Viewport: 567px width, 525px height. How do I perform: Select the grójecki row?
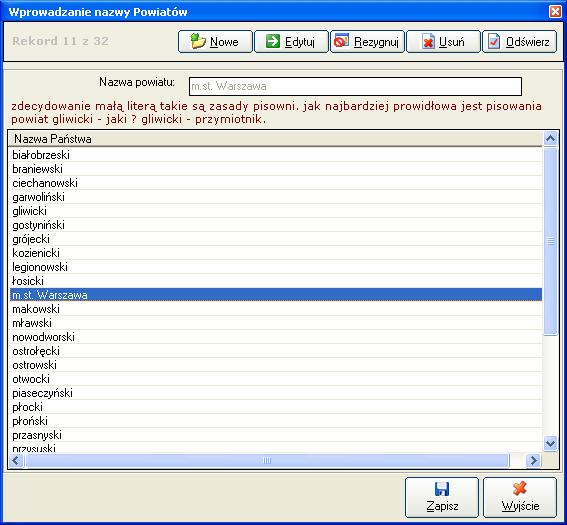click(x=275, y=239)
